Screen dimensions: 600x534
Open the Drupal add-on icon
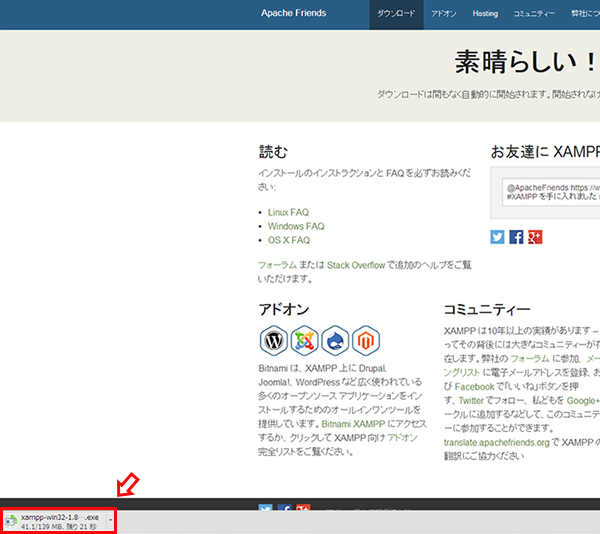335,340
